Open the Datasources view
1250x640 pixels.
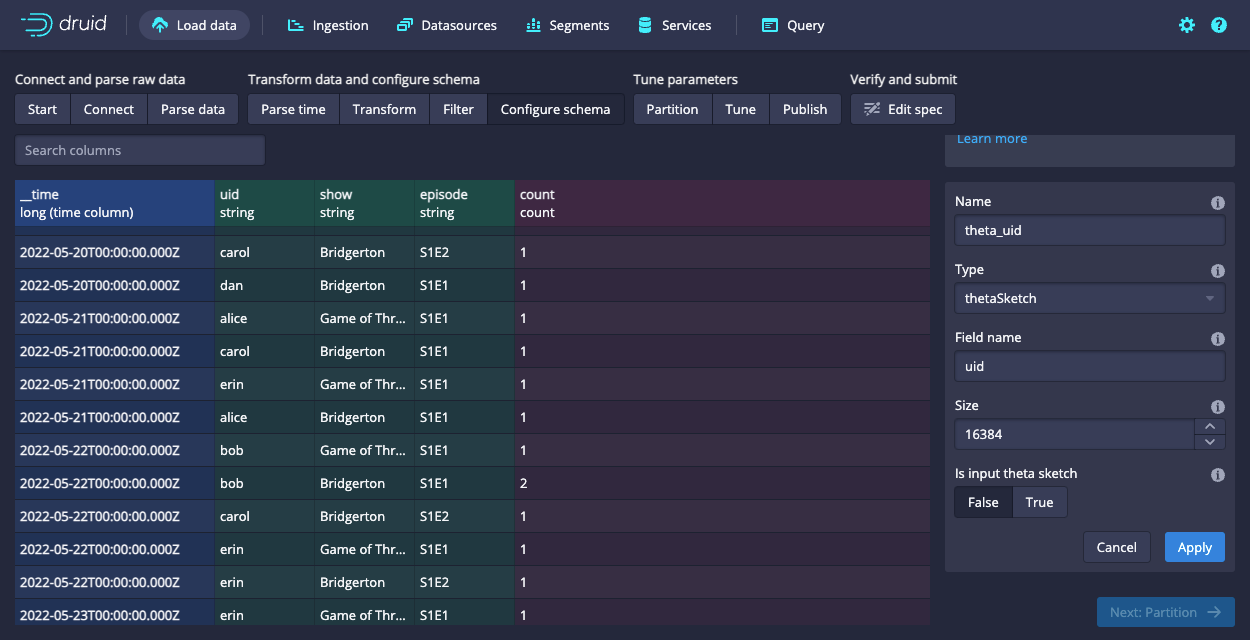446,25
